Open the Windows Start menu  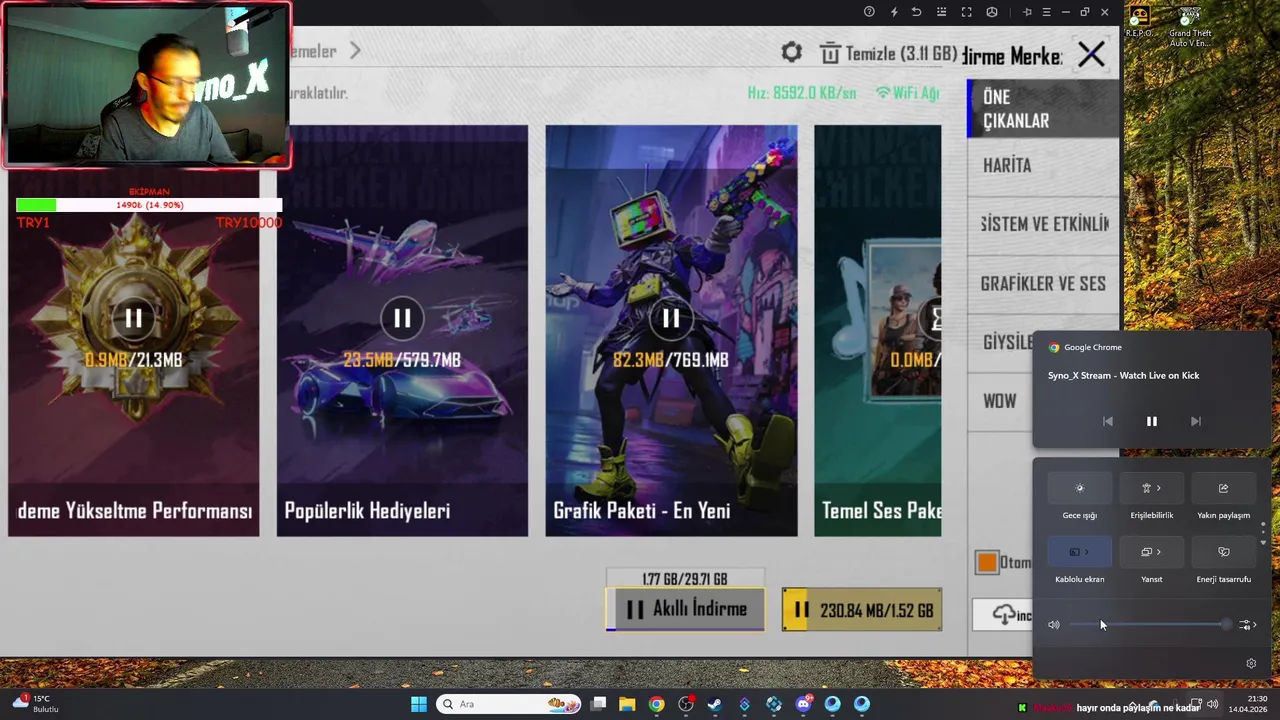419,704
